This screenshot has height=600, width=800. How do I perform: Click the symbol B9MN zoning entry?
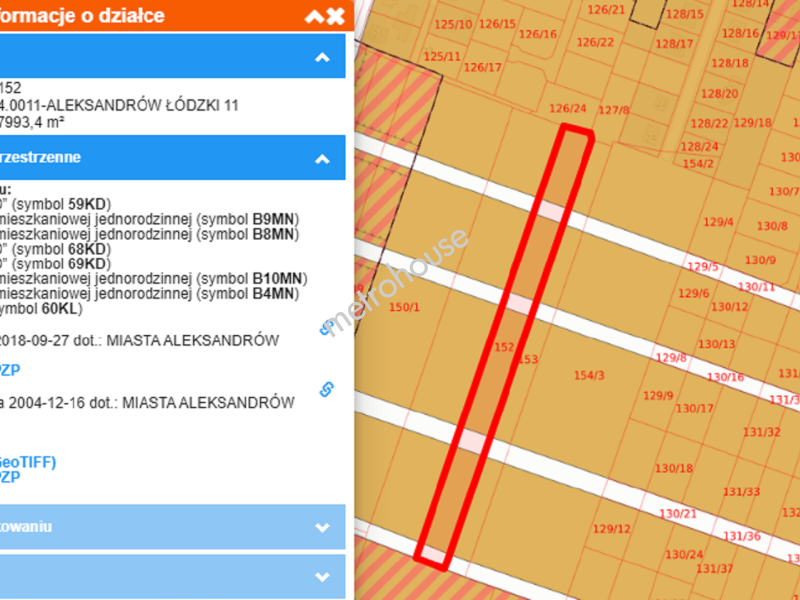coord(149,219)
